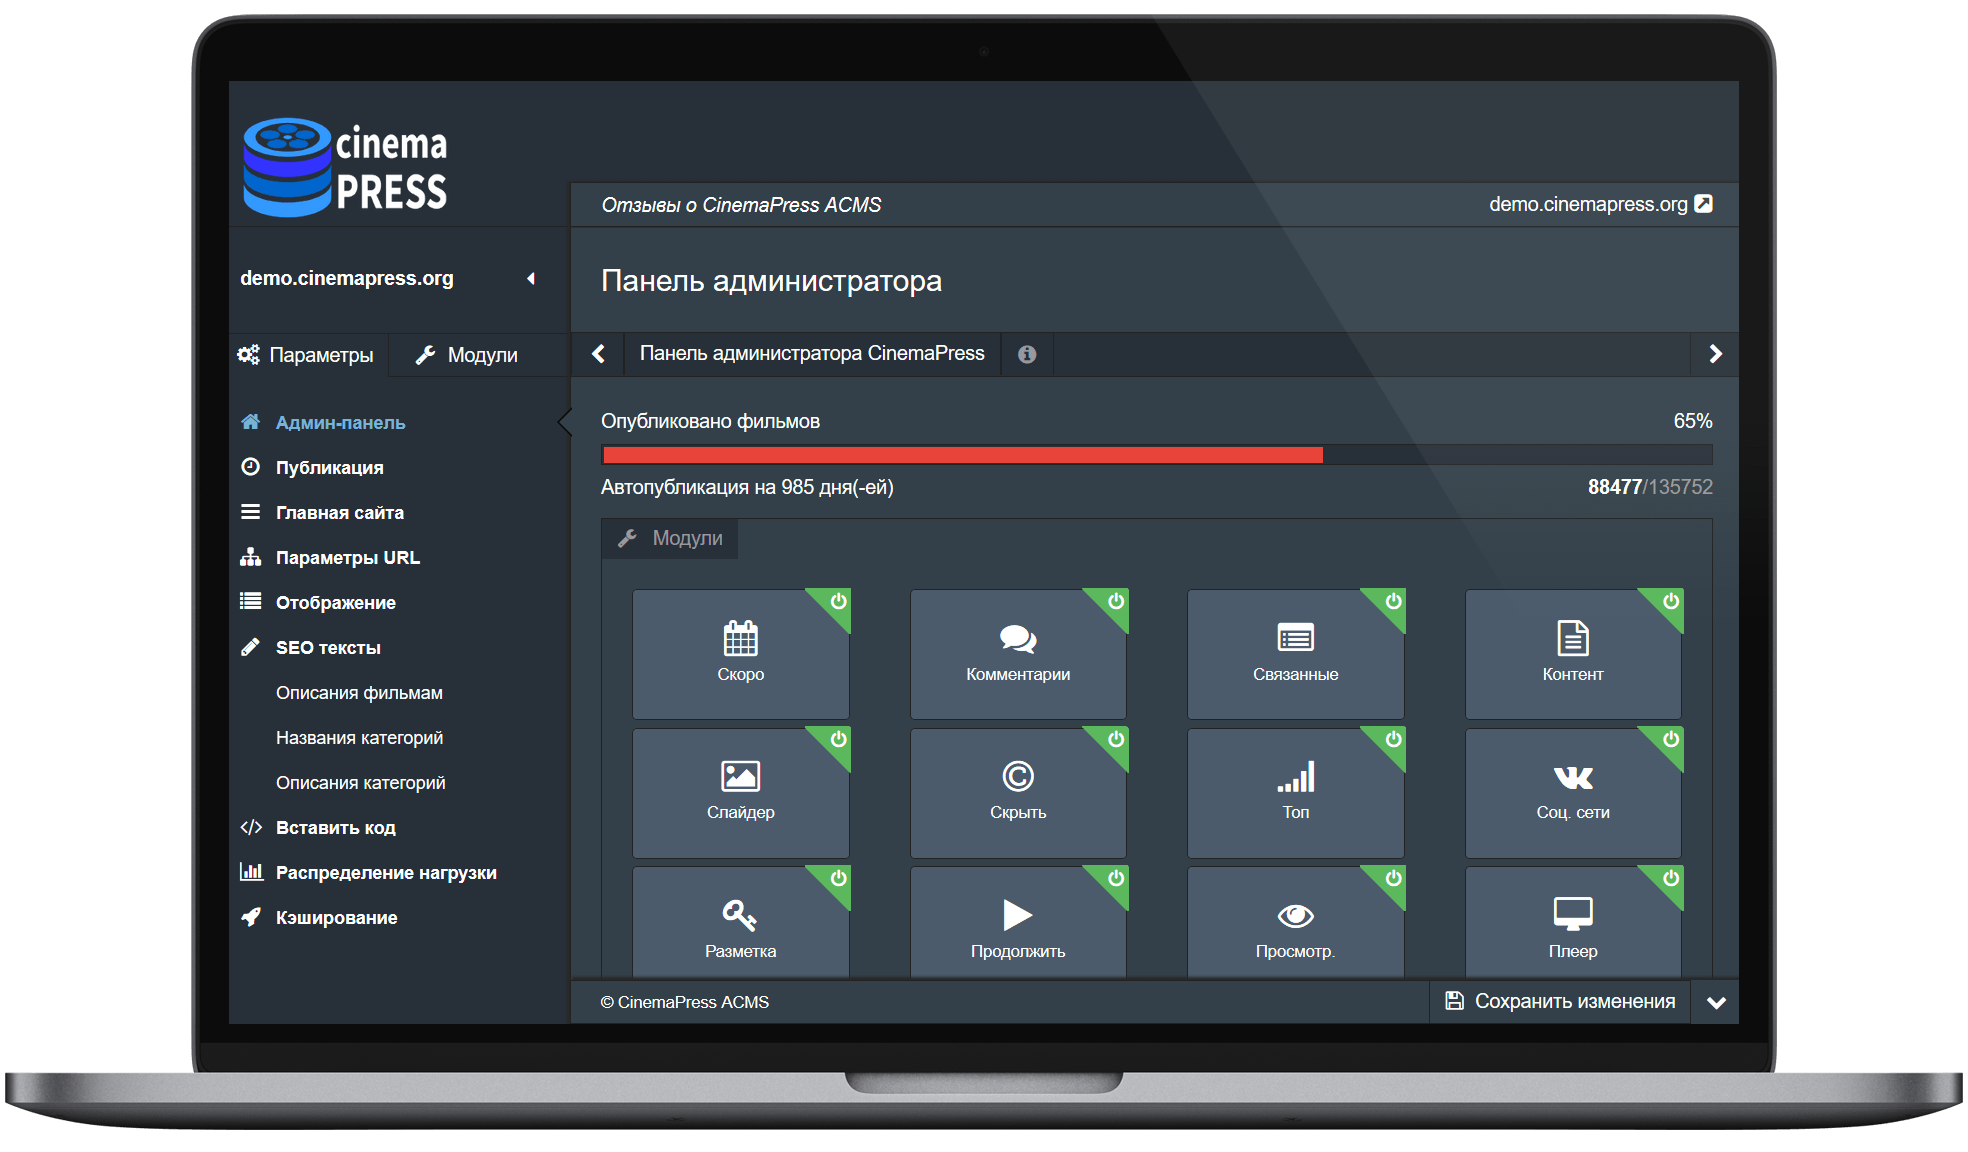Open the Связанные list module tile

(x=1295, y=653)
